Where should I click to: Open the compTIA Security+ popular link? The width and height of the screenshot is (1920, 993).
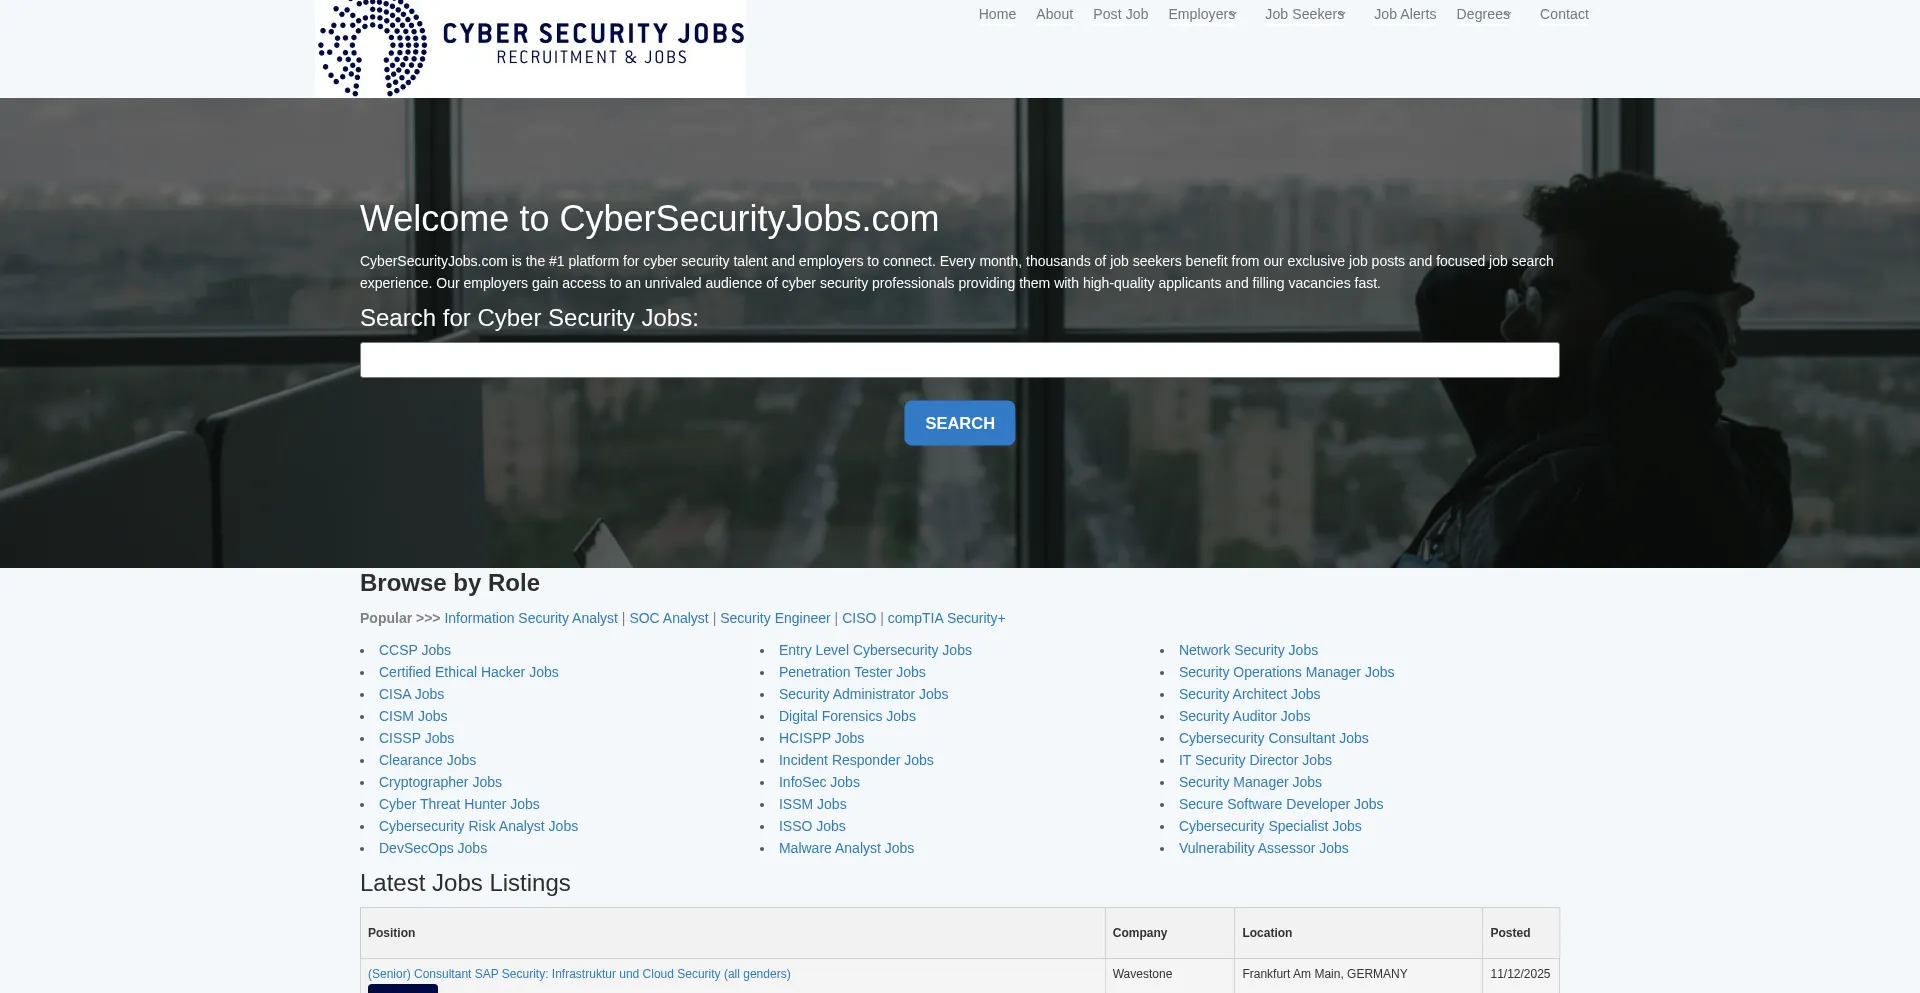(x=946, y=618)
